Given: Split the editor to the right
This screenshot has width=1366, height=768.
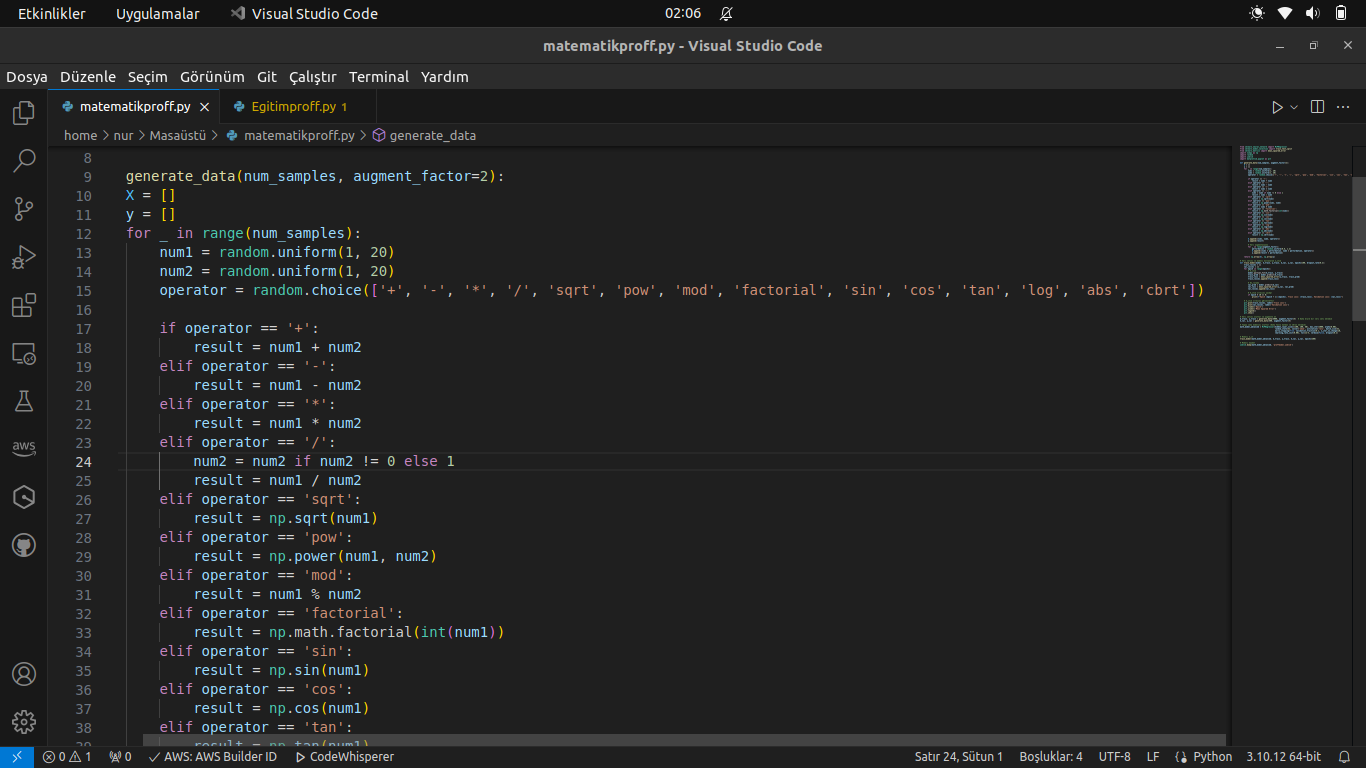Looking at the screenshot, I should 1317,107.
